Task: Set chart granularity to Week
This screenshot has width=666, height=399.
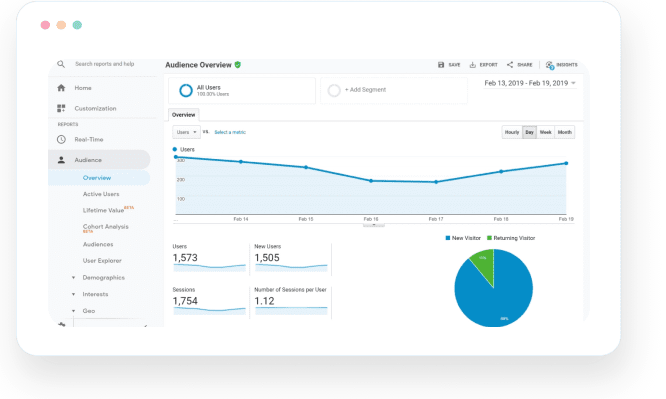Action: 546,132
